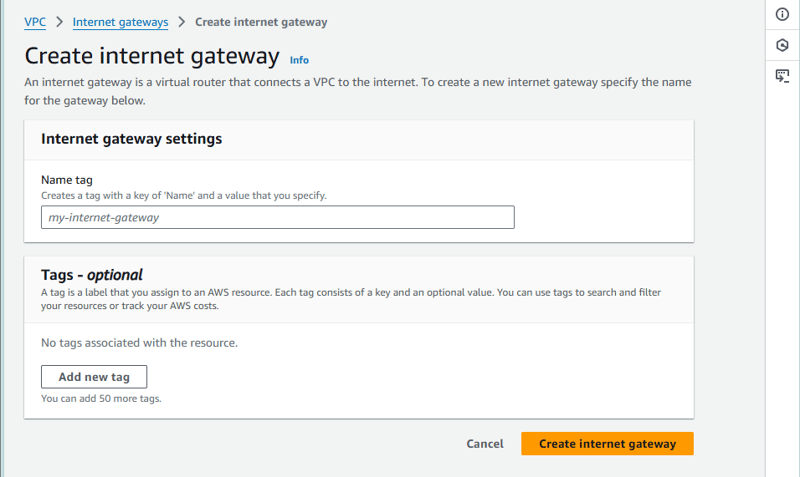Click the hexagon settings icon in the right sidebar

point(782,45)
